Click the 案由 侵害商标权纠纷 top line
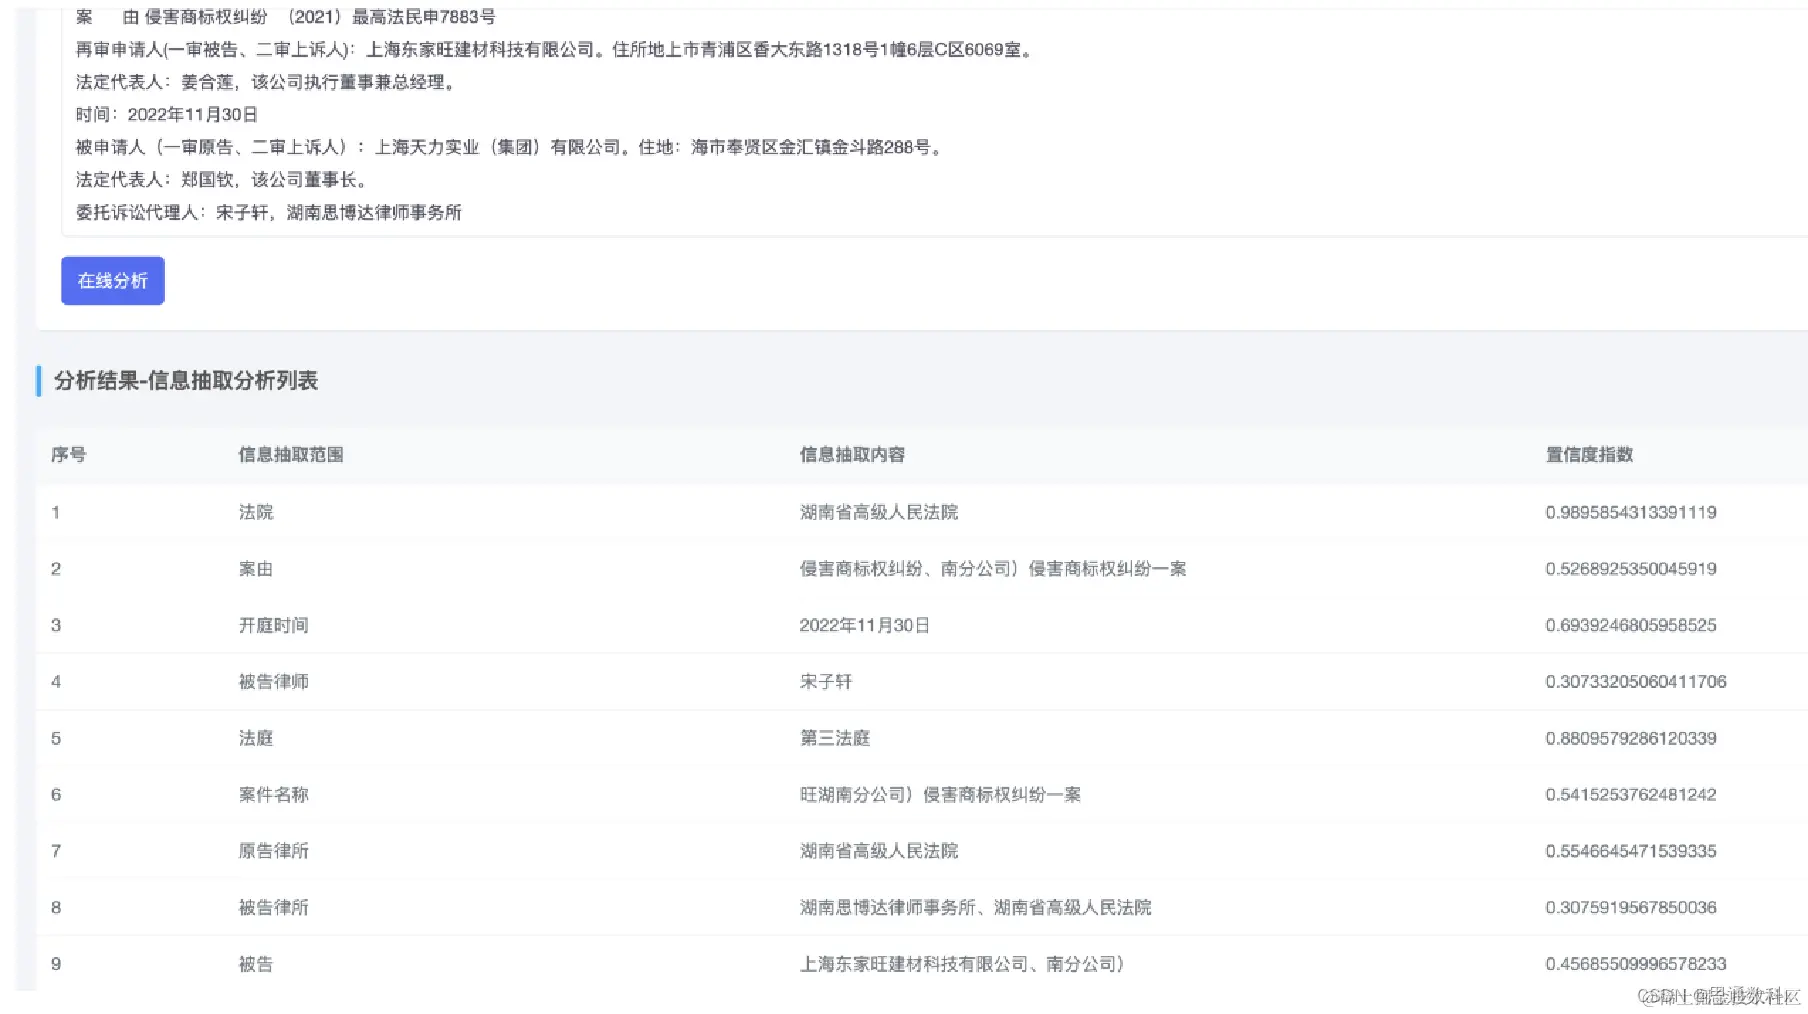 (x=286, y=17)
